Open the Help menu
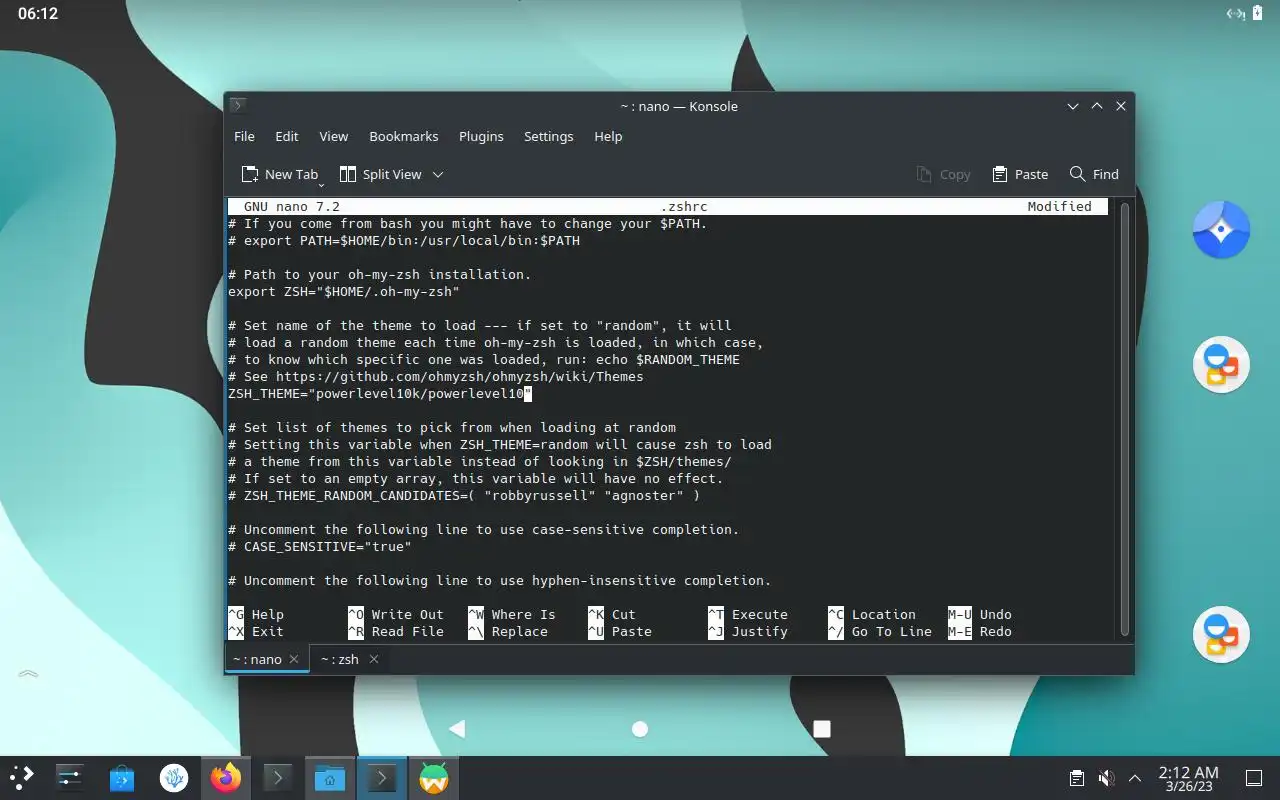The width and height of the screenshot is (1280, 800). tap(608, 136)
